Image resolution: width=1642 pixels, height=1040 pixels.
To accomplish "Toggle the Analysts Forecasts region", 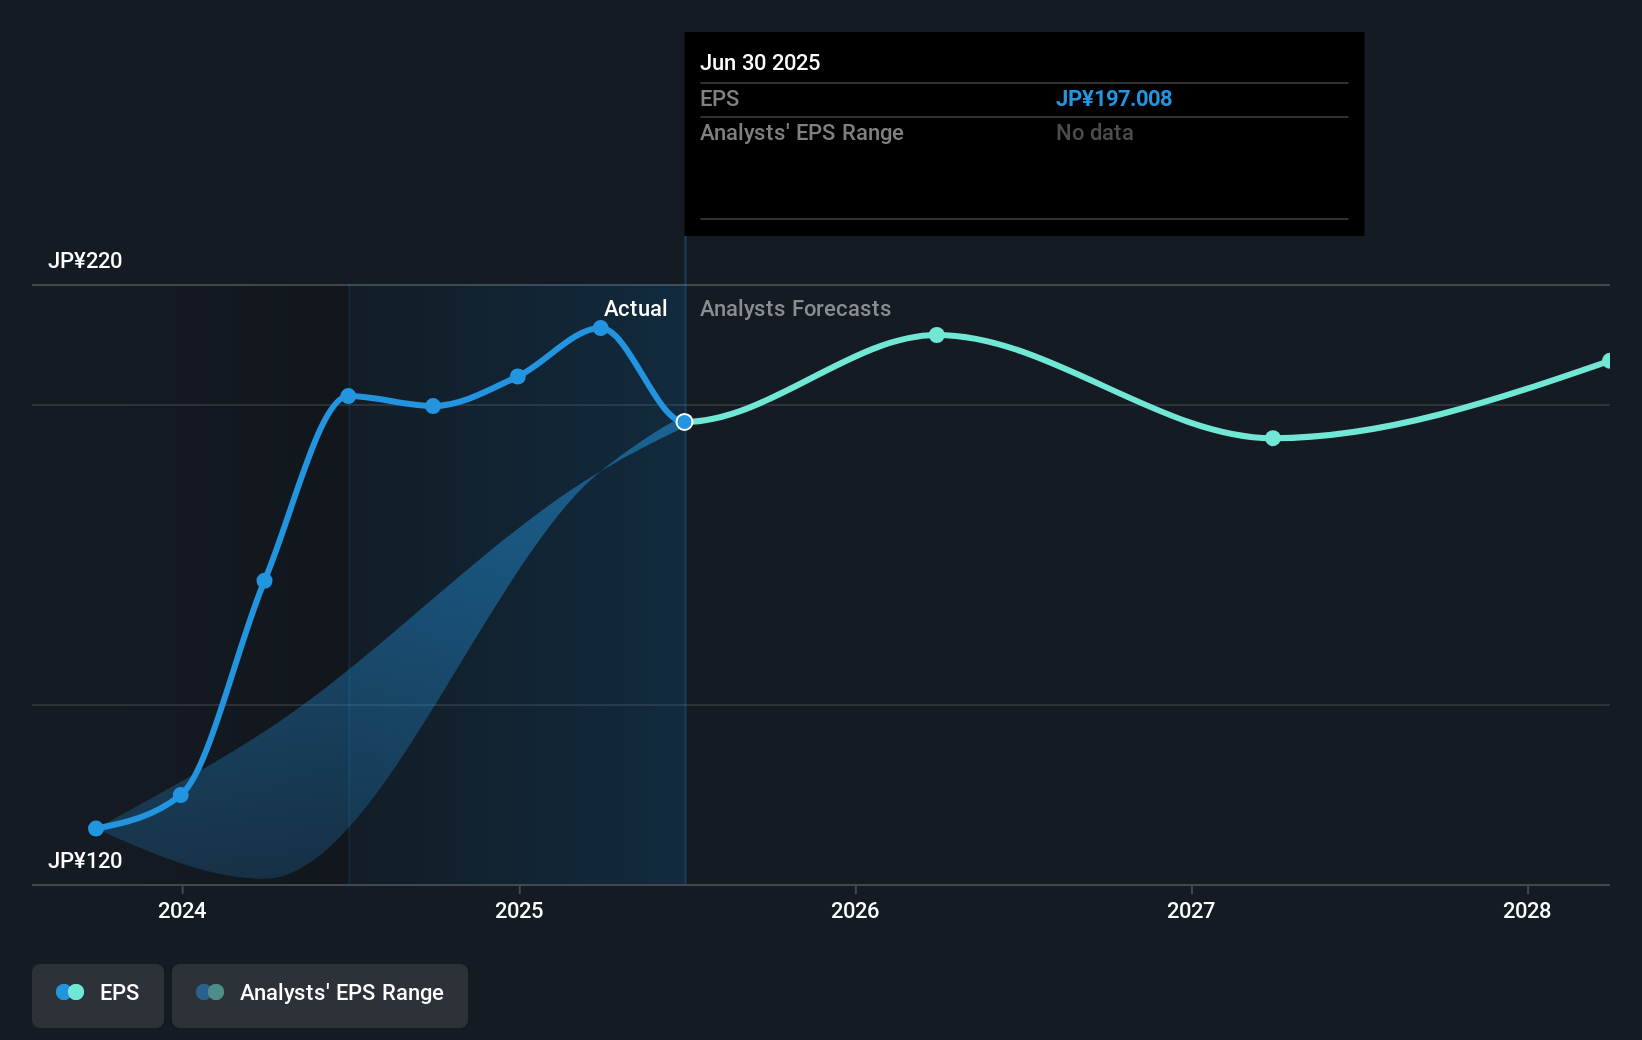I will pyautogui.click(x=795, y=308).
